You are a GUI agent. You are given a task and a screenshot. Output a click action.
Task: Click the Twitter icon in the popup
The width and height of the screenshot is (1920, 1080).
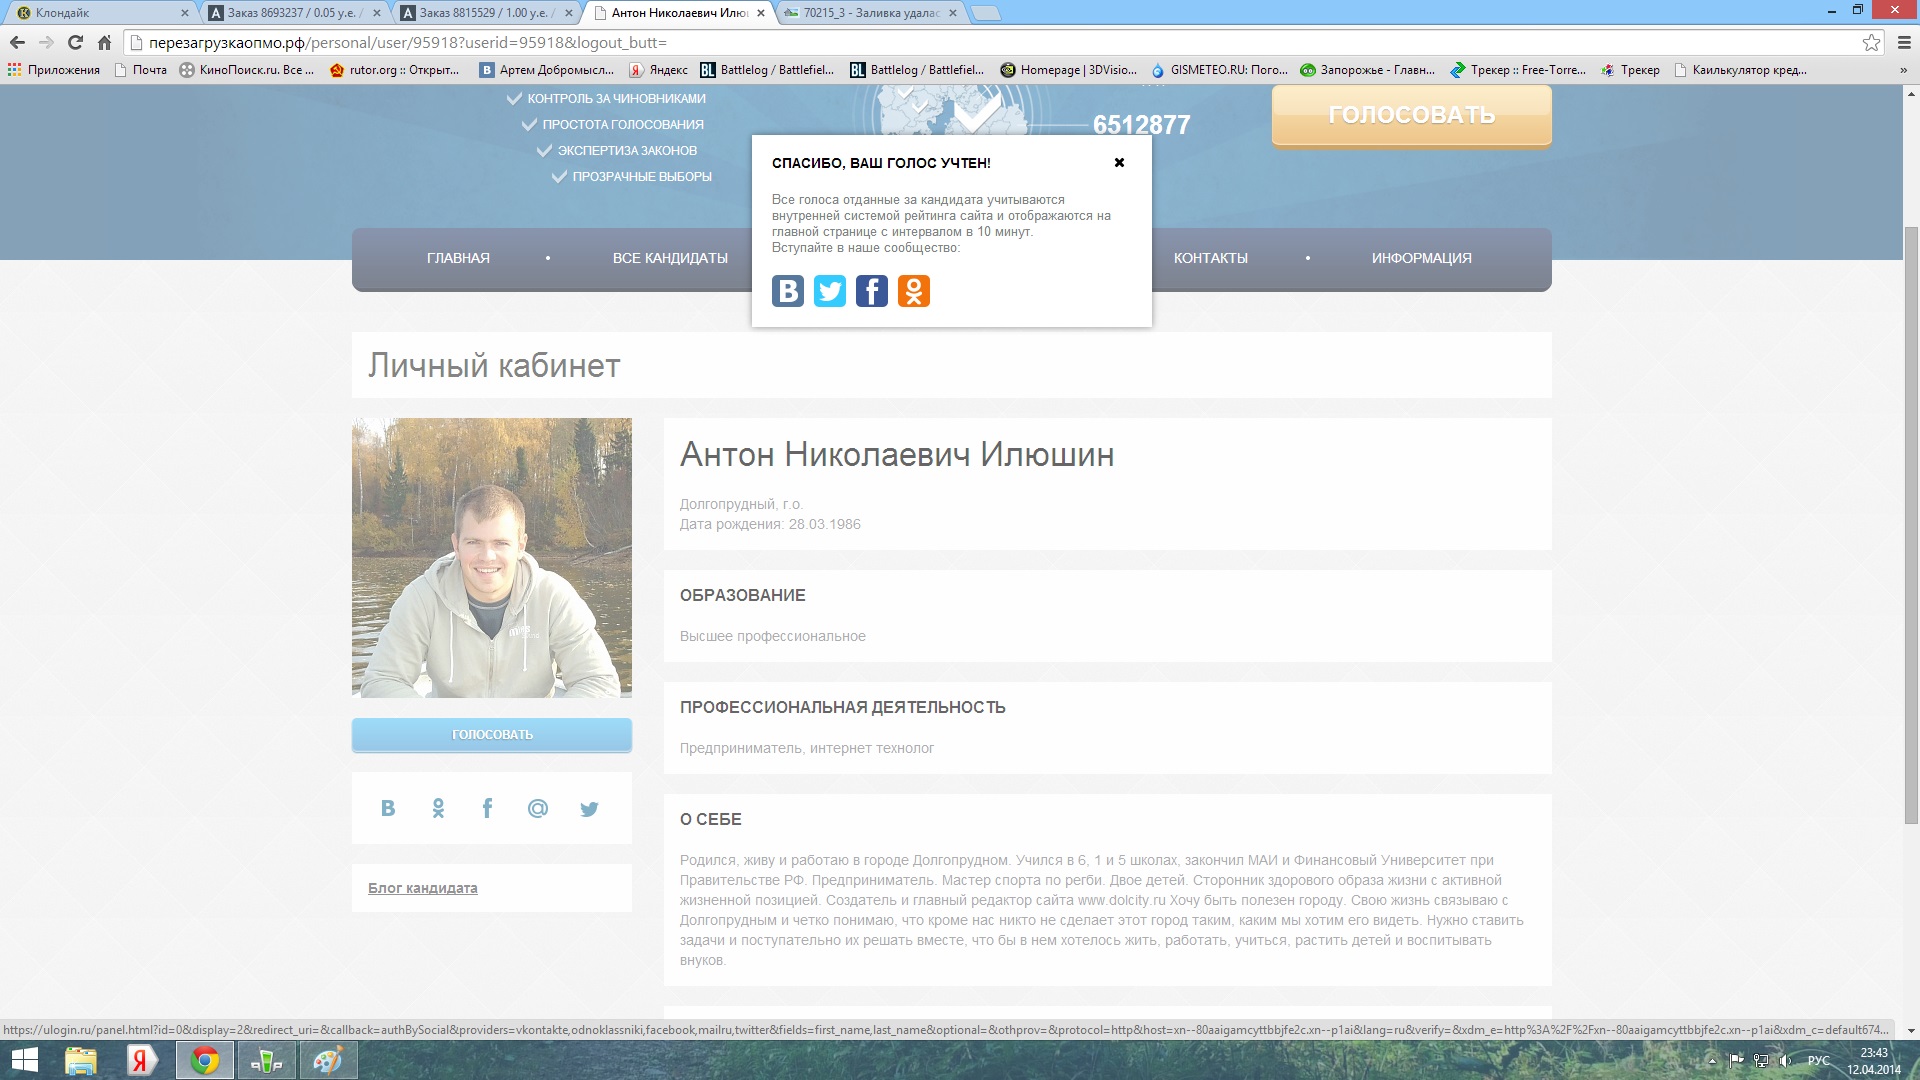point(830,291)
